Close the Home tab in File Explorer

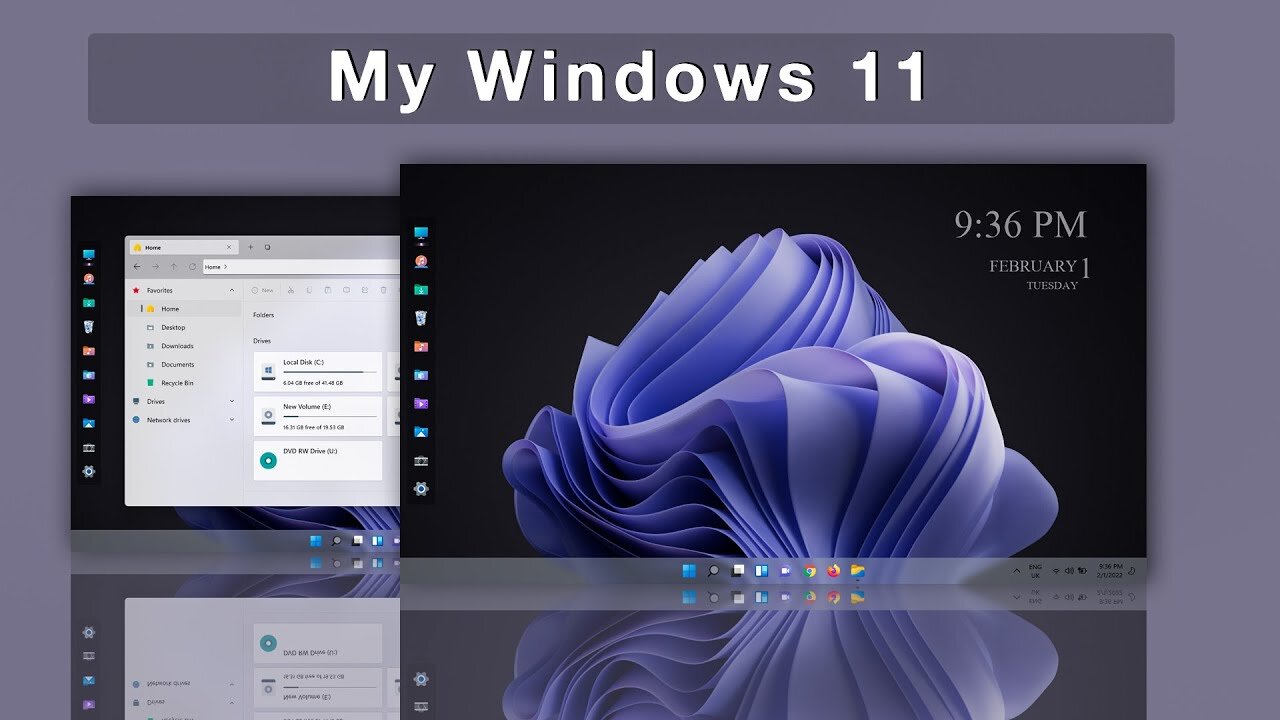(229, 247)
